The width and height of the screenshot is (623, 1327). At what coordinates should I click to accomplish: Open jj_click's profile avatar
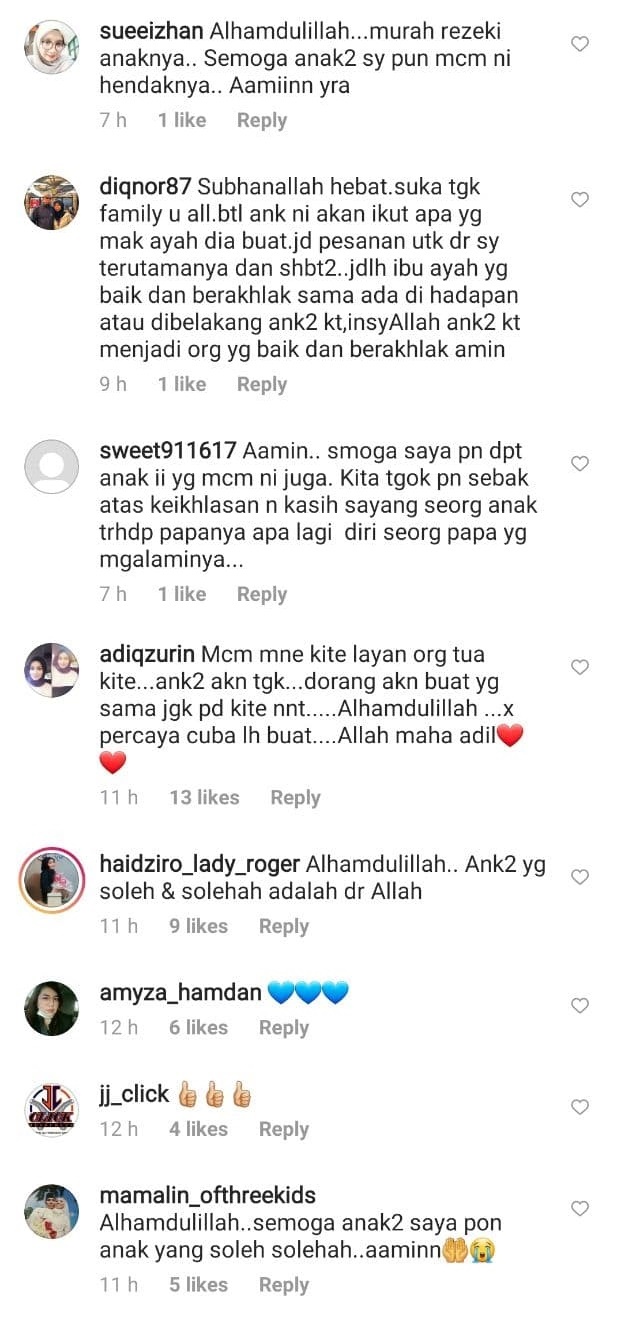[x=51, y=1110]
